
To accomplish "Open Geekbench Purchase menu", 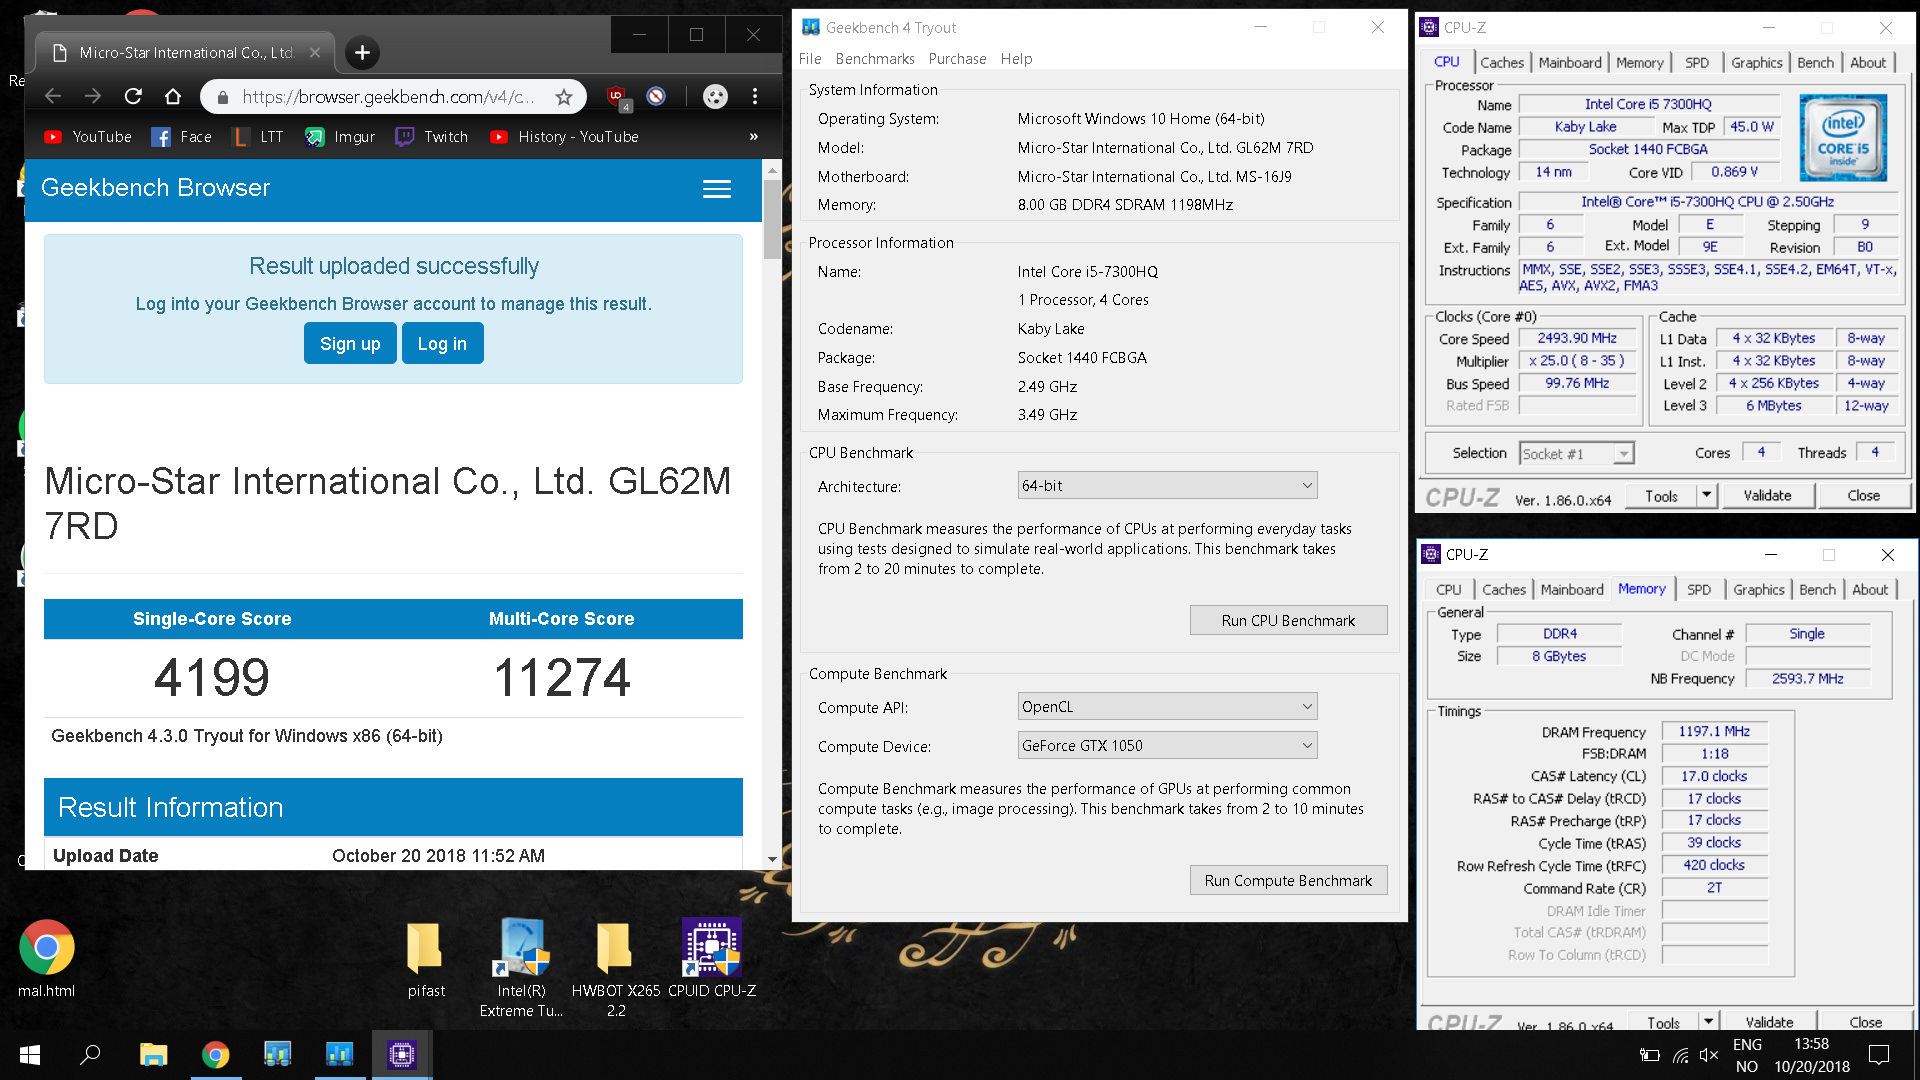I will click(x=957, y=59).
